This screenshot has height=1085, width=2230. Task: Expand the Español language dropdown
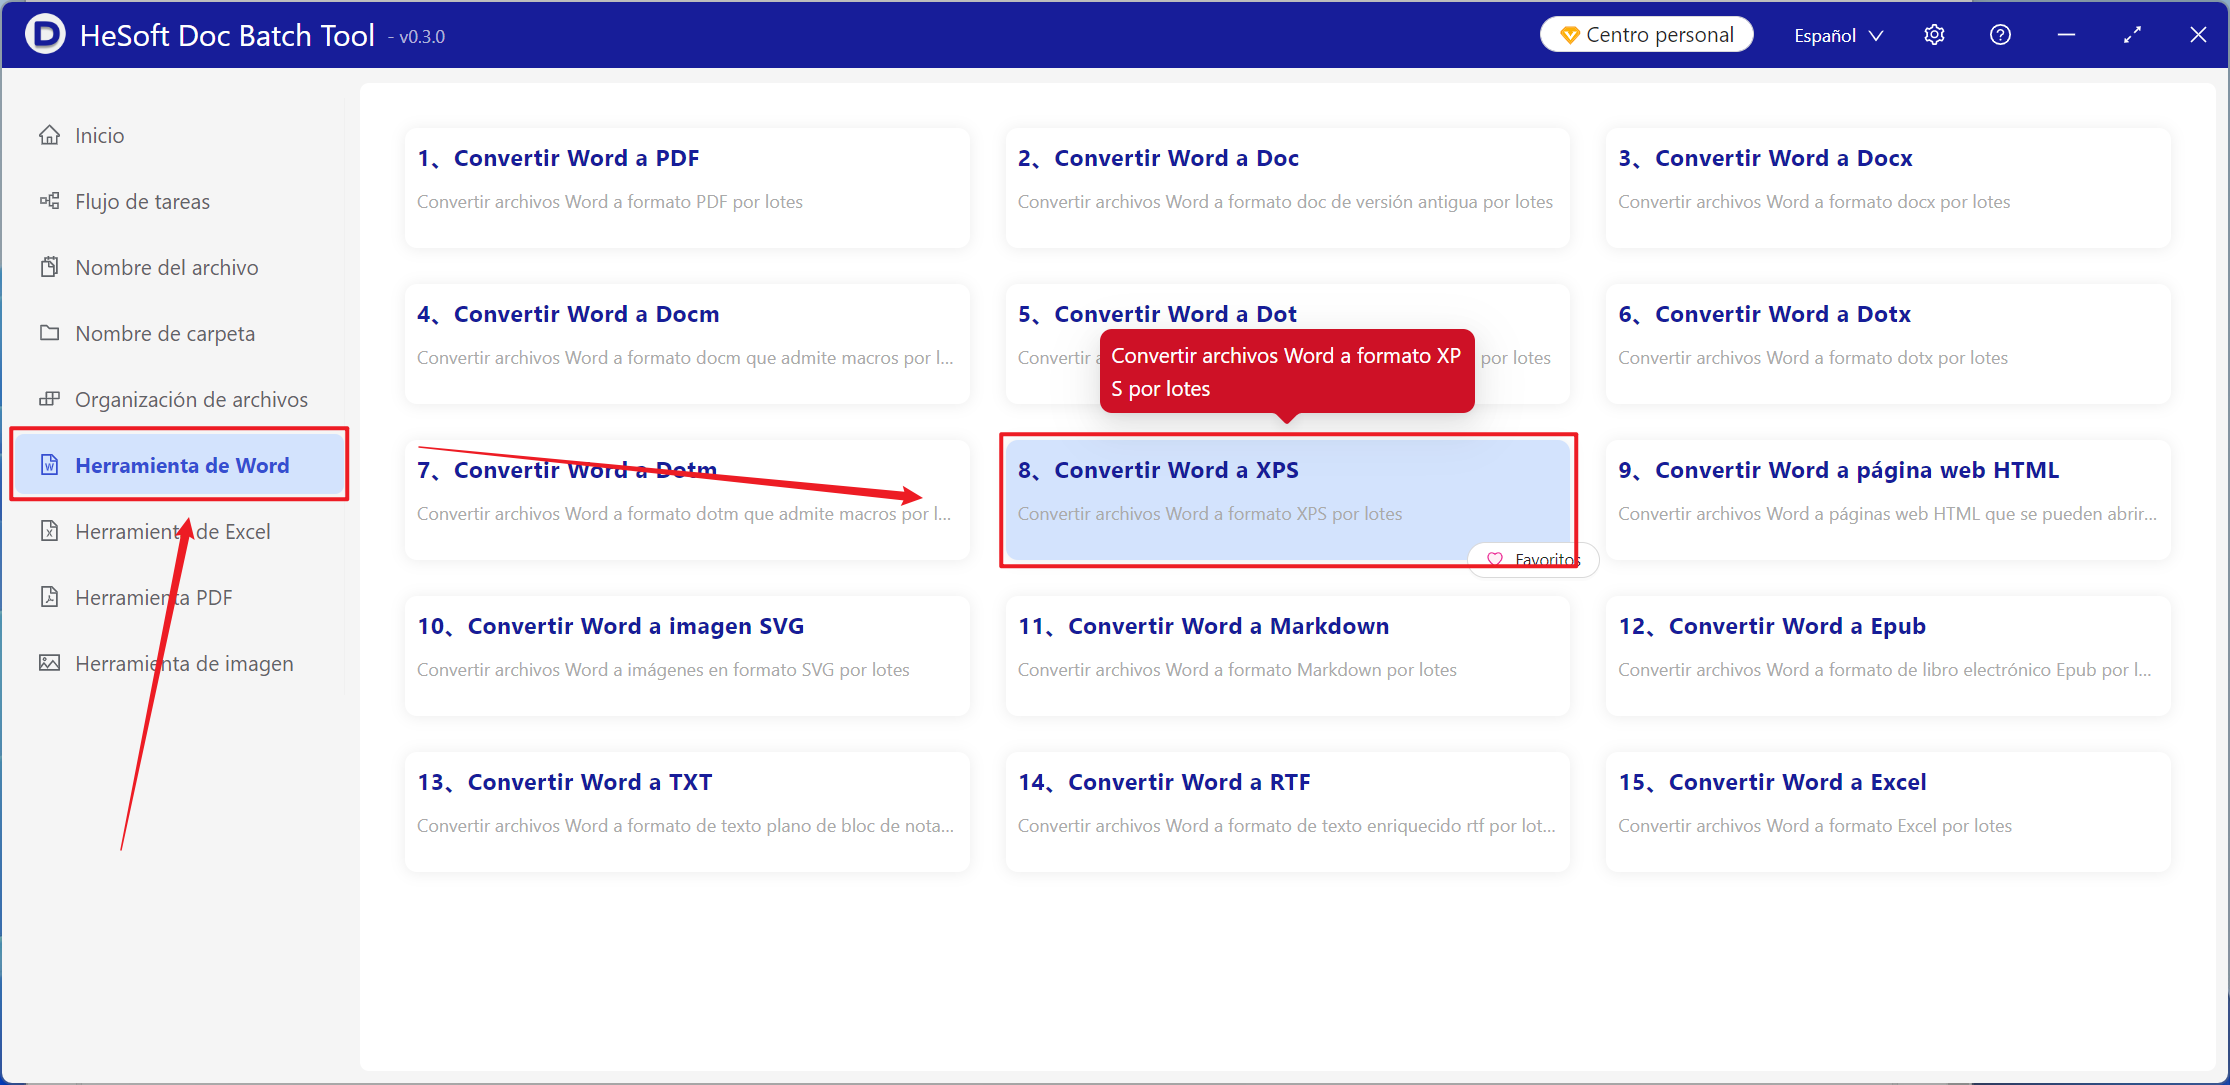1839,35
